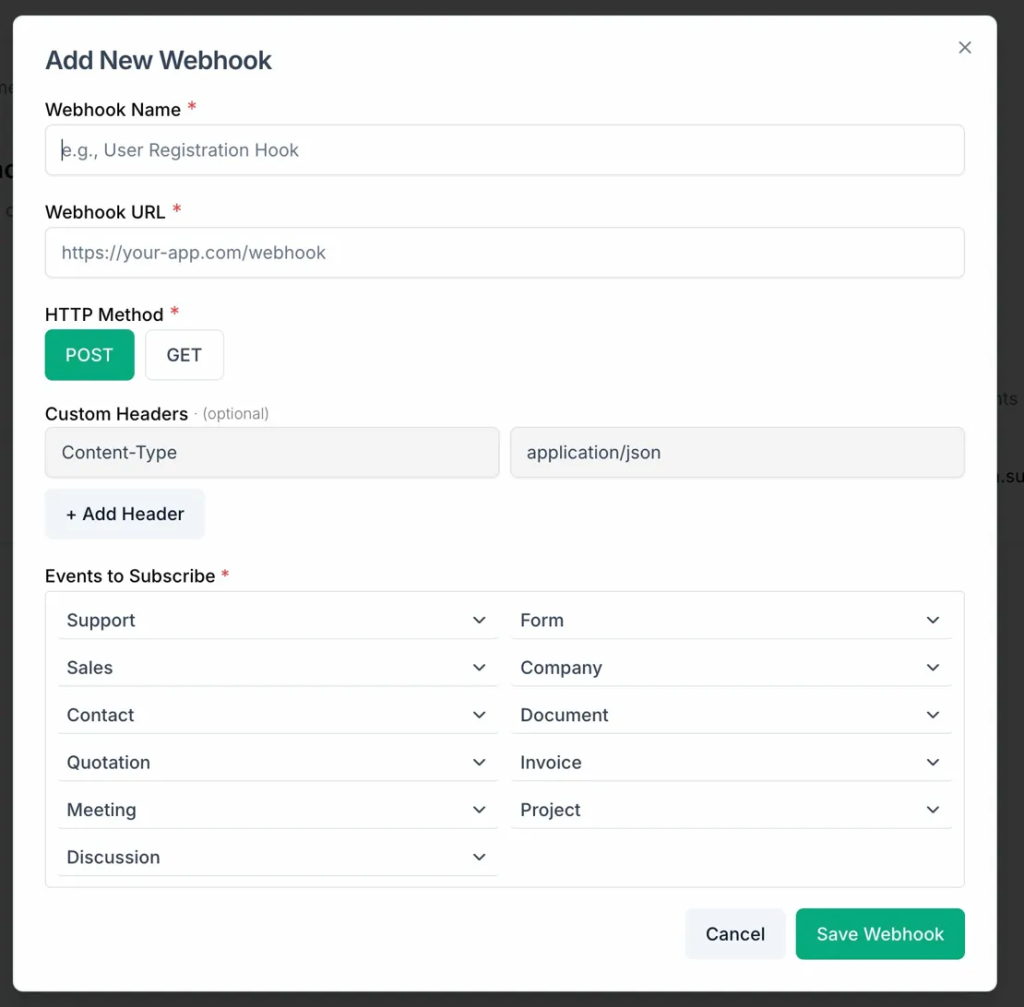Click the + Add Header button
The width and height of the screenshot is (1024, 1007).
pyautogui.click(x=125, y=514)
